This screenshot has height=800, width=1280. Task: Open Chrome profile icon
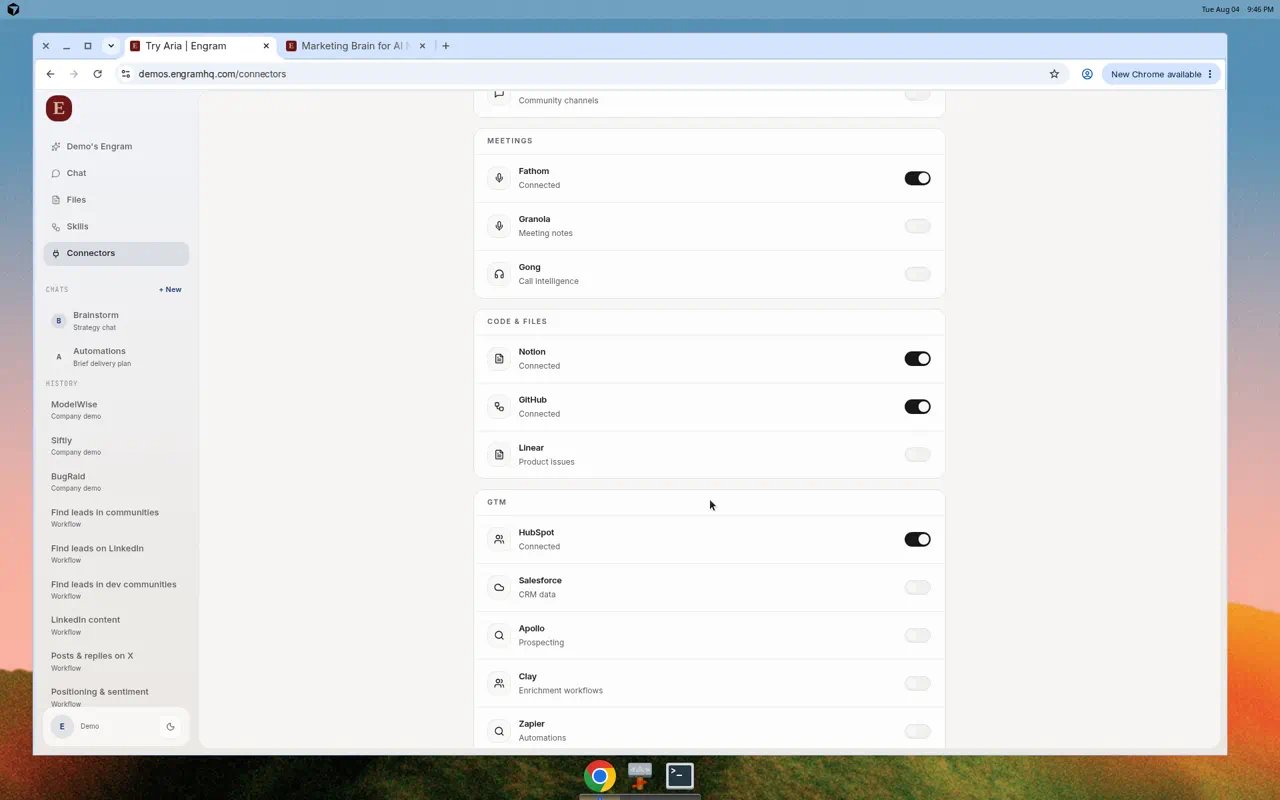click(1087, 74)
